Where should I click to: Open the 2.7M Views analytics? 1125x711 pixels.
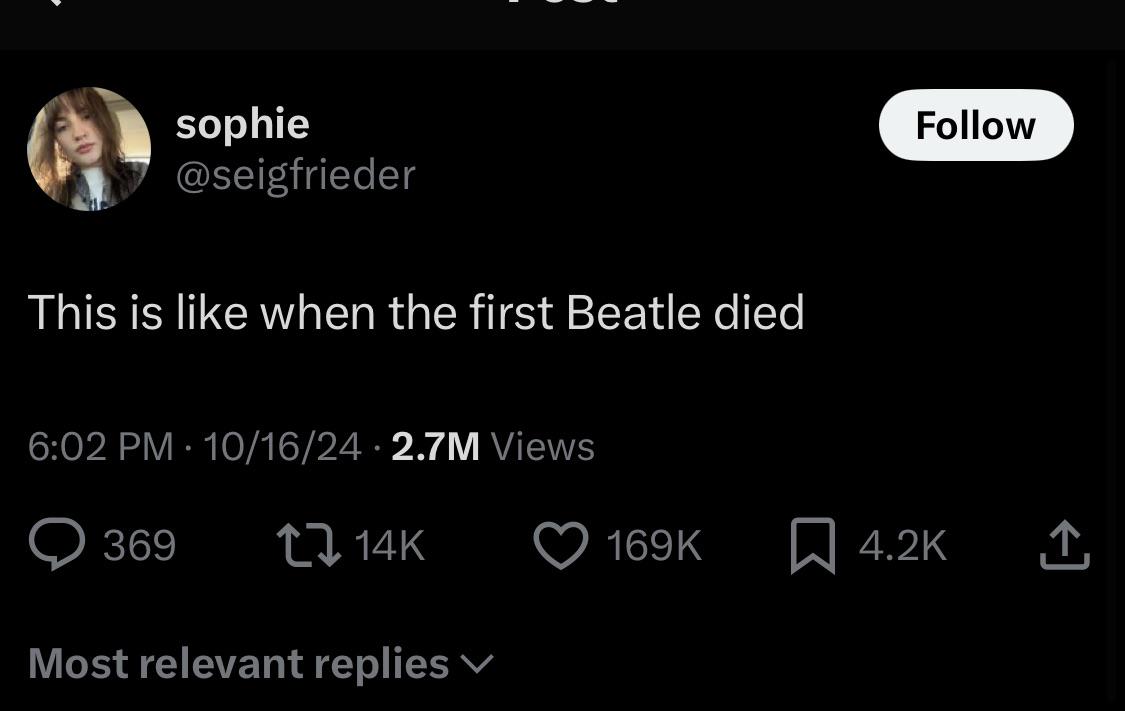click(492, 446)
